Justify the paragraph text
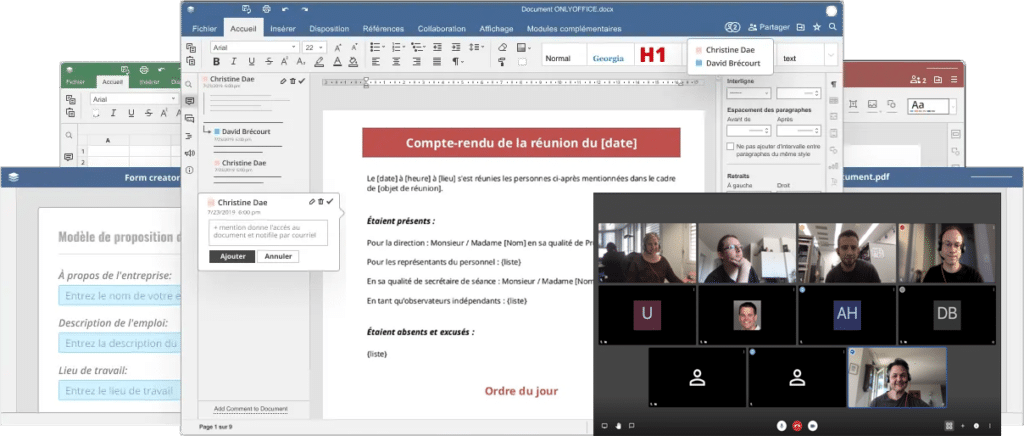 point(437,62)
